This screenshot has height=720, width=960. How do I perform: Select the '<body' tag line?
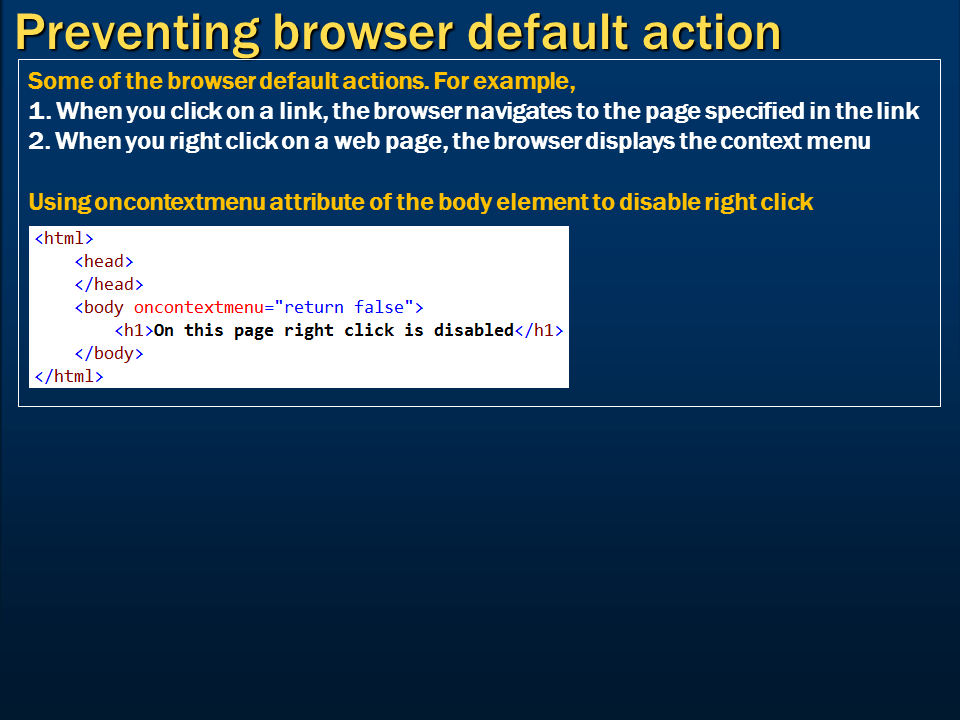pos(96,307)
